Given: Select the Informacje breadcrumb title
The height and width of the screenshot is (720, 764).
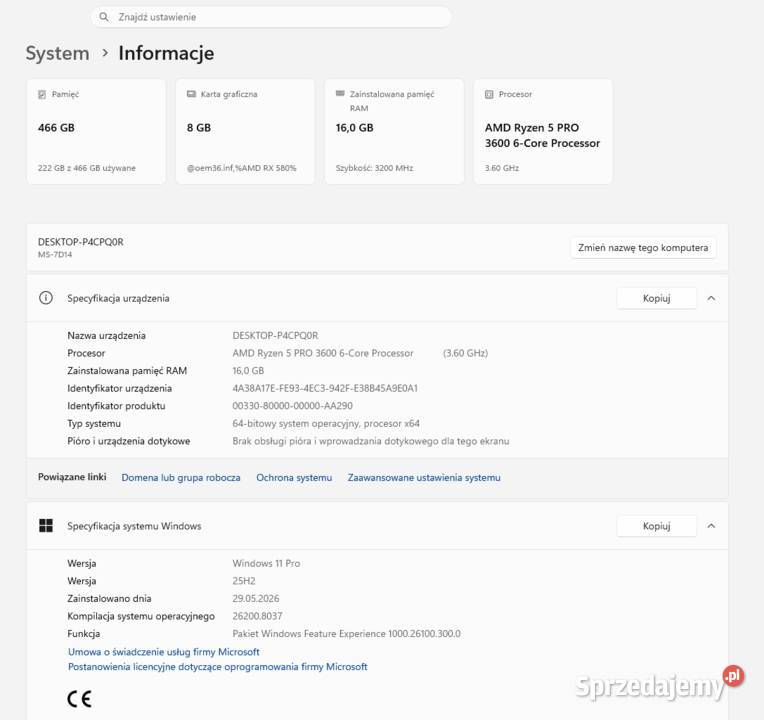Looking at the screenshot, I should [166, 54].
